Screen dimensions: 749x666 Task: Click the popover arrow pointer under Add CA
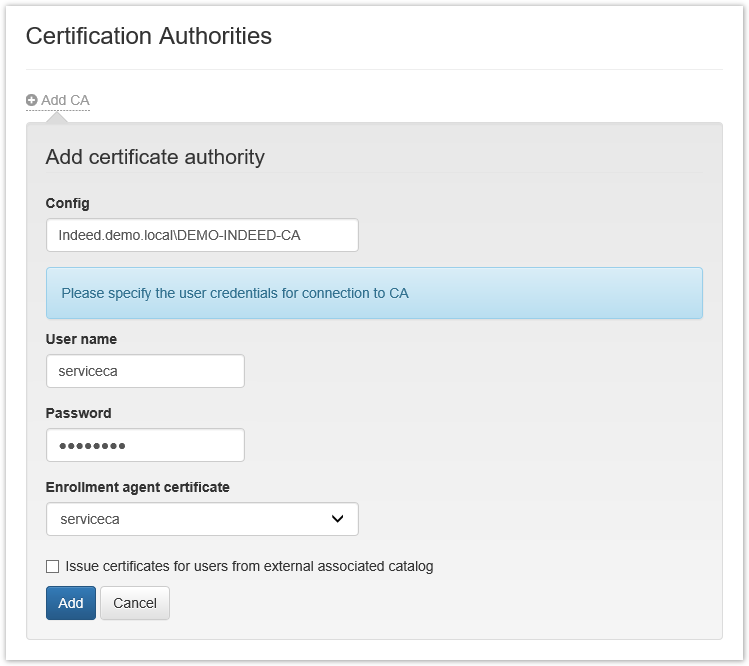[x=58, y=118]
